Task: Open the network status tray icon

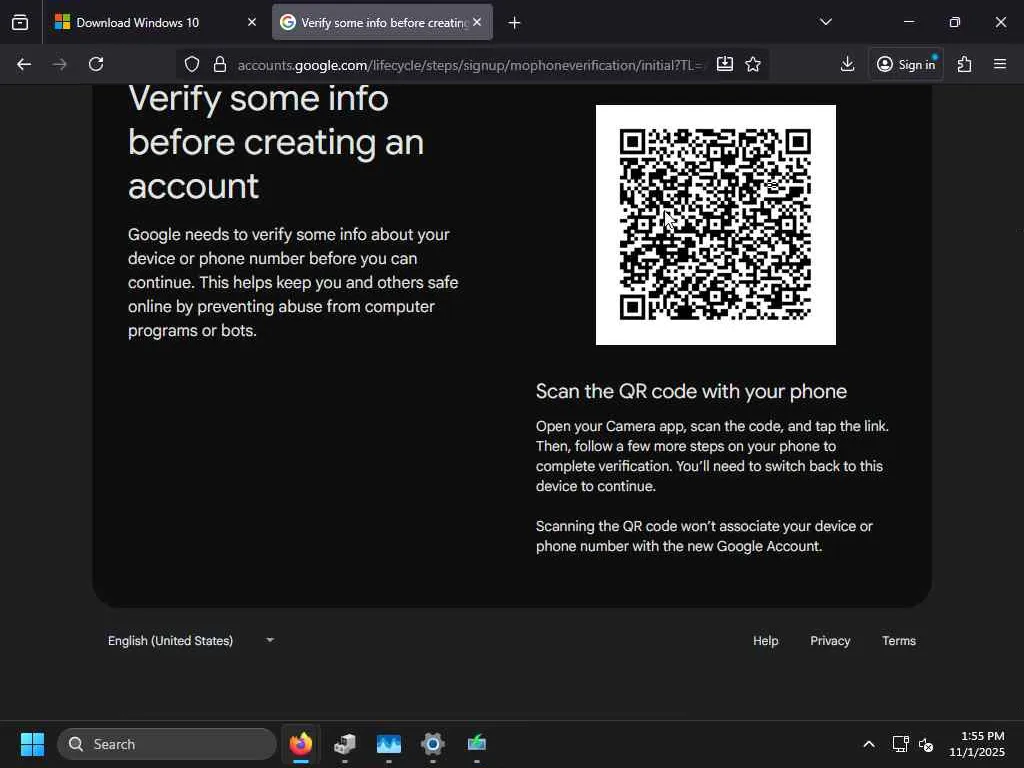Action: 901,744
